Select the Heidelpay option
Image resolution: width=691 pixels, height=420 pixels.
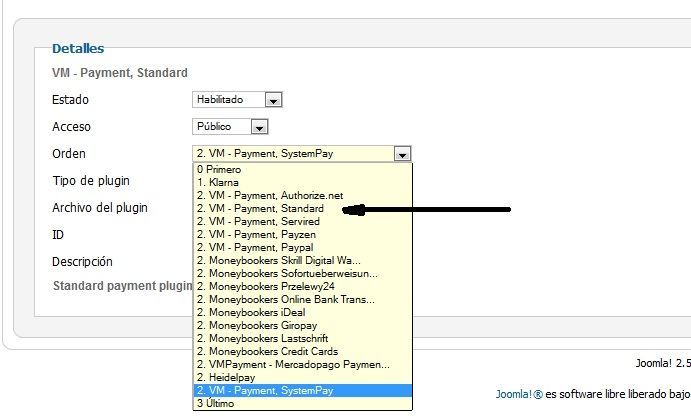click(x=302, y=378)
